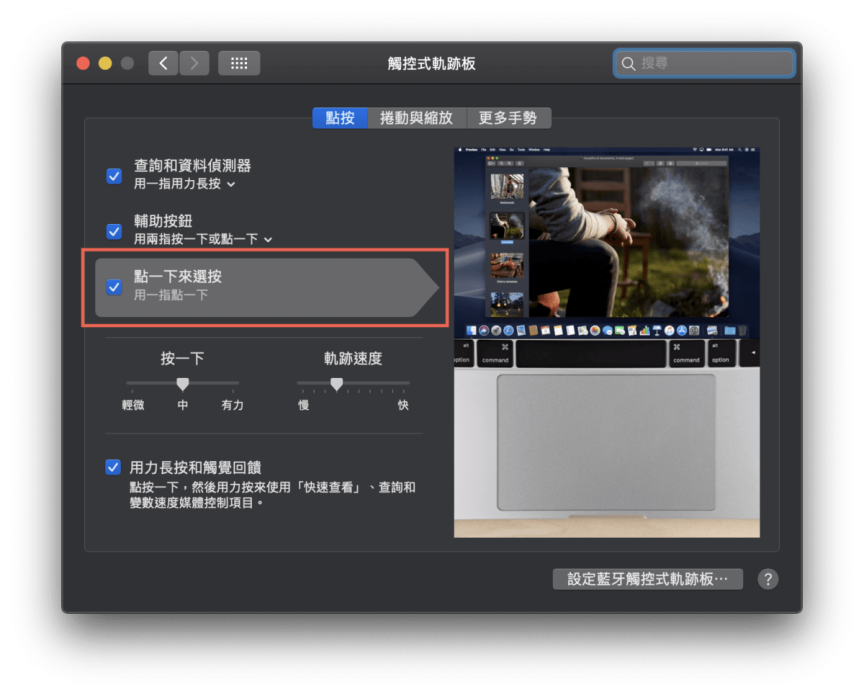This screenshot has width=864, height=695.
Task: Click the back navigation arrow
Action: coord(163,63)
